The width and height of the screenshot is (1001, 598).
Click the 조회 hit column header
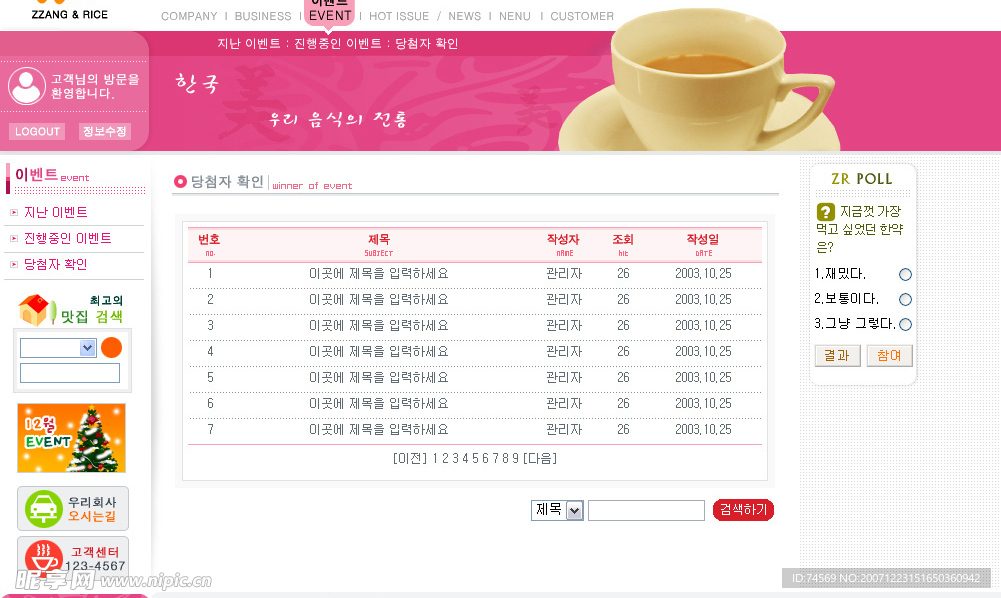(623, 244)
